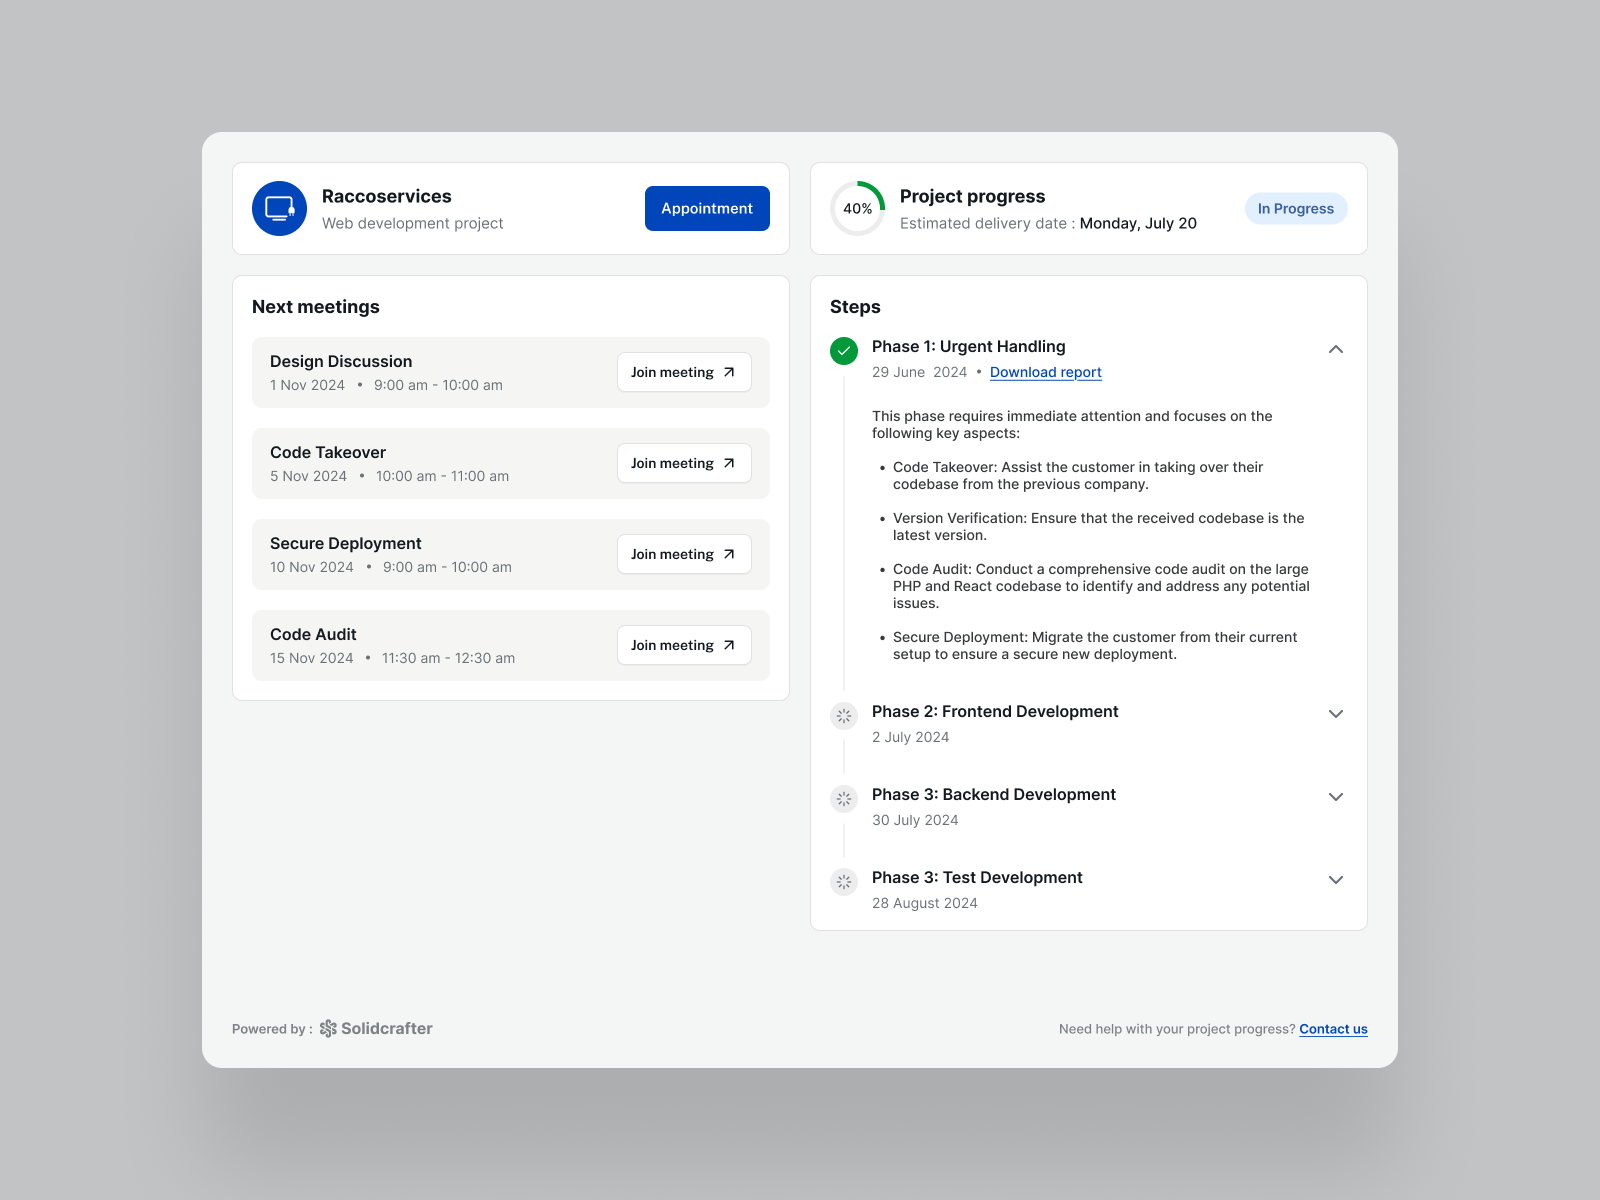The image size is (1600, 1200).
Task: Click the Raccoservices monitor icon
Action: click(279, 208)
